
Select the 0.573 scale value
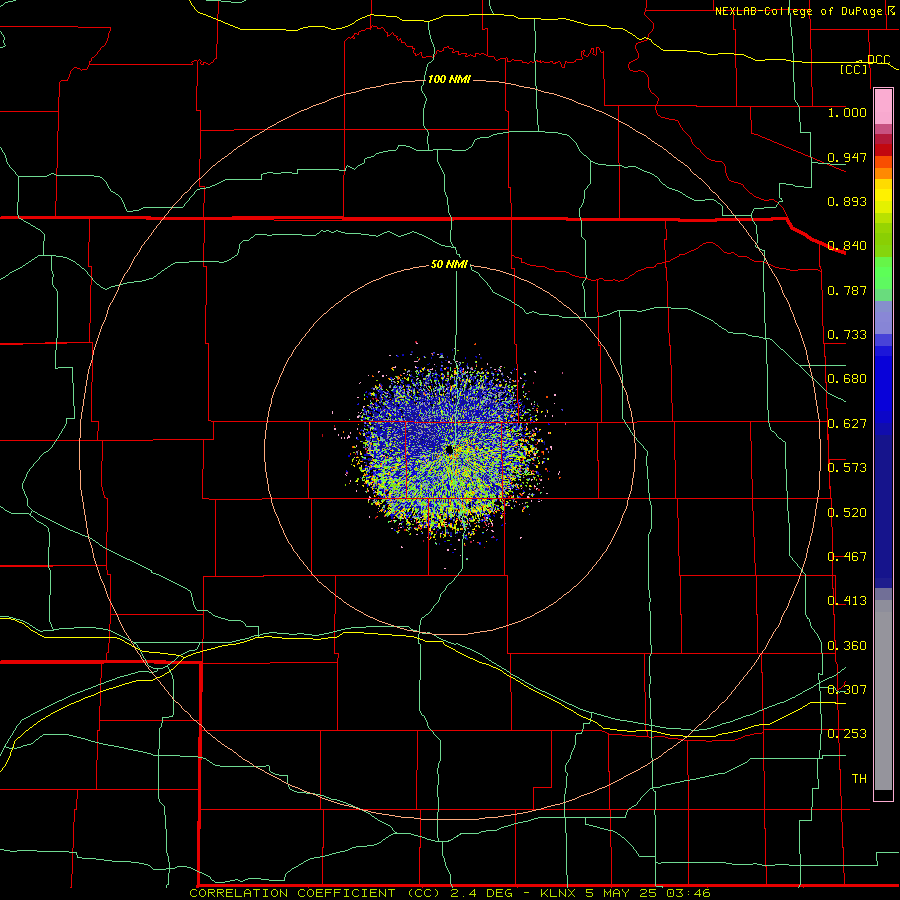(847, 468)
